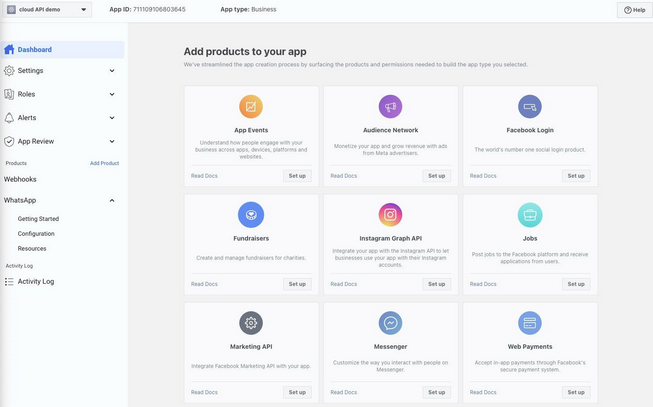Screen dimensions: 653x407
Task: Read Docs for Fundraisers
Action: pyautogui.click(x=204, y=284)
